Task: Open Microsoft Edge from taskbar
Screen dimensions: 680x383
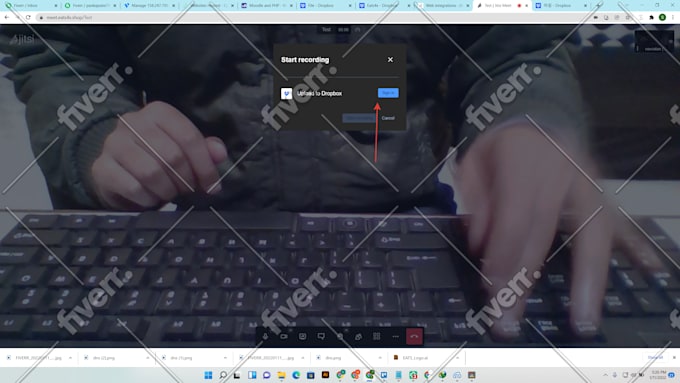Action: tap(296, 375)
